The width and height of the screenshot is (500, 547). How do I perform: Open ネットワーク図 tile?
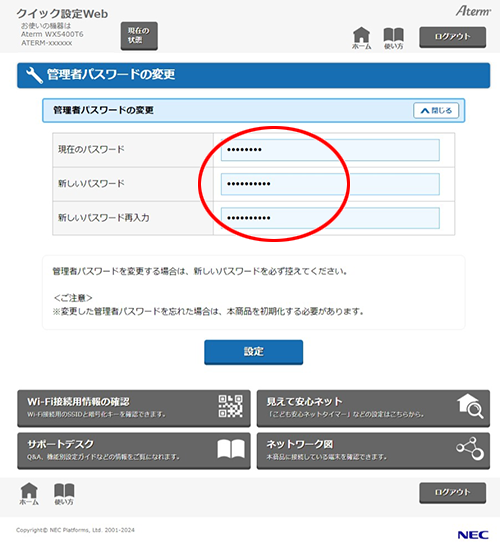373,451
